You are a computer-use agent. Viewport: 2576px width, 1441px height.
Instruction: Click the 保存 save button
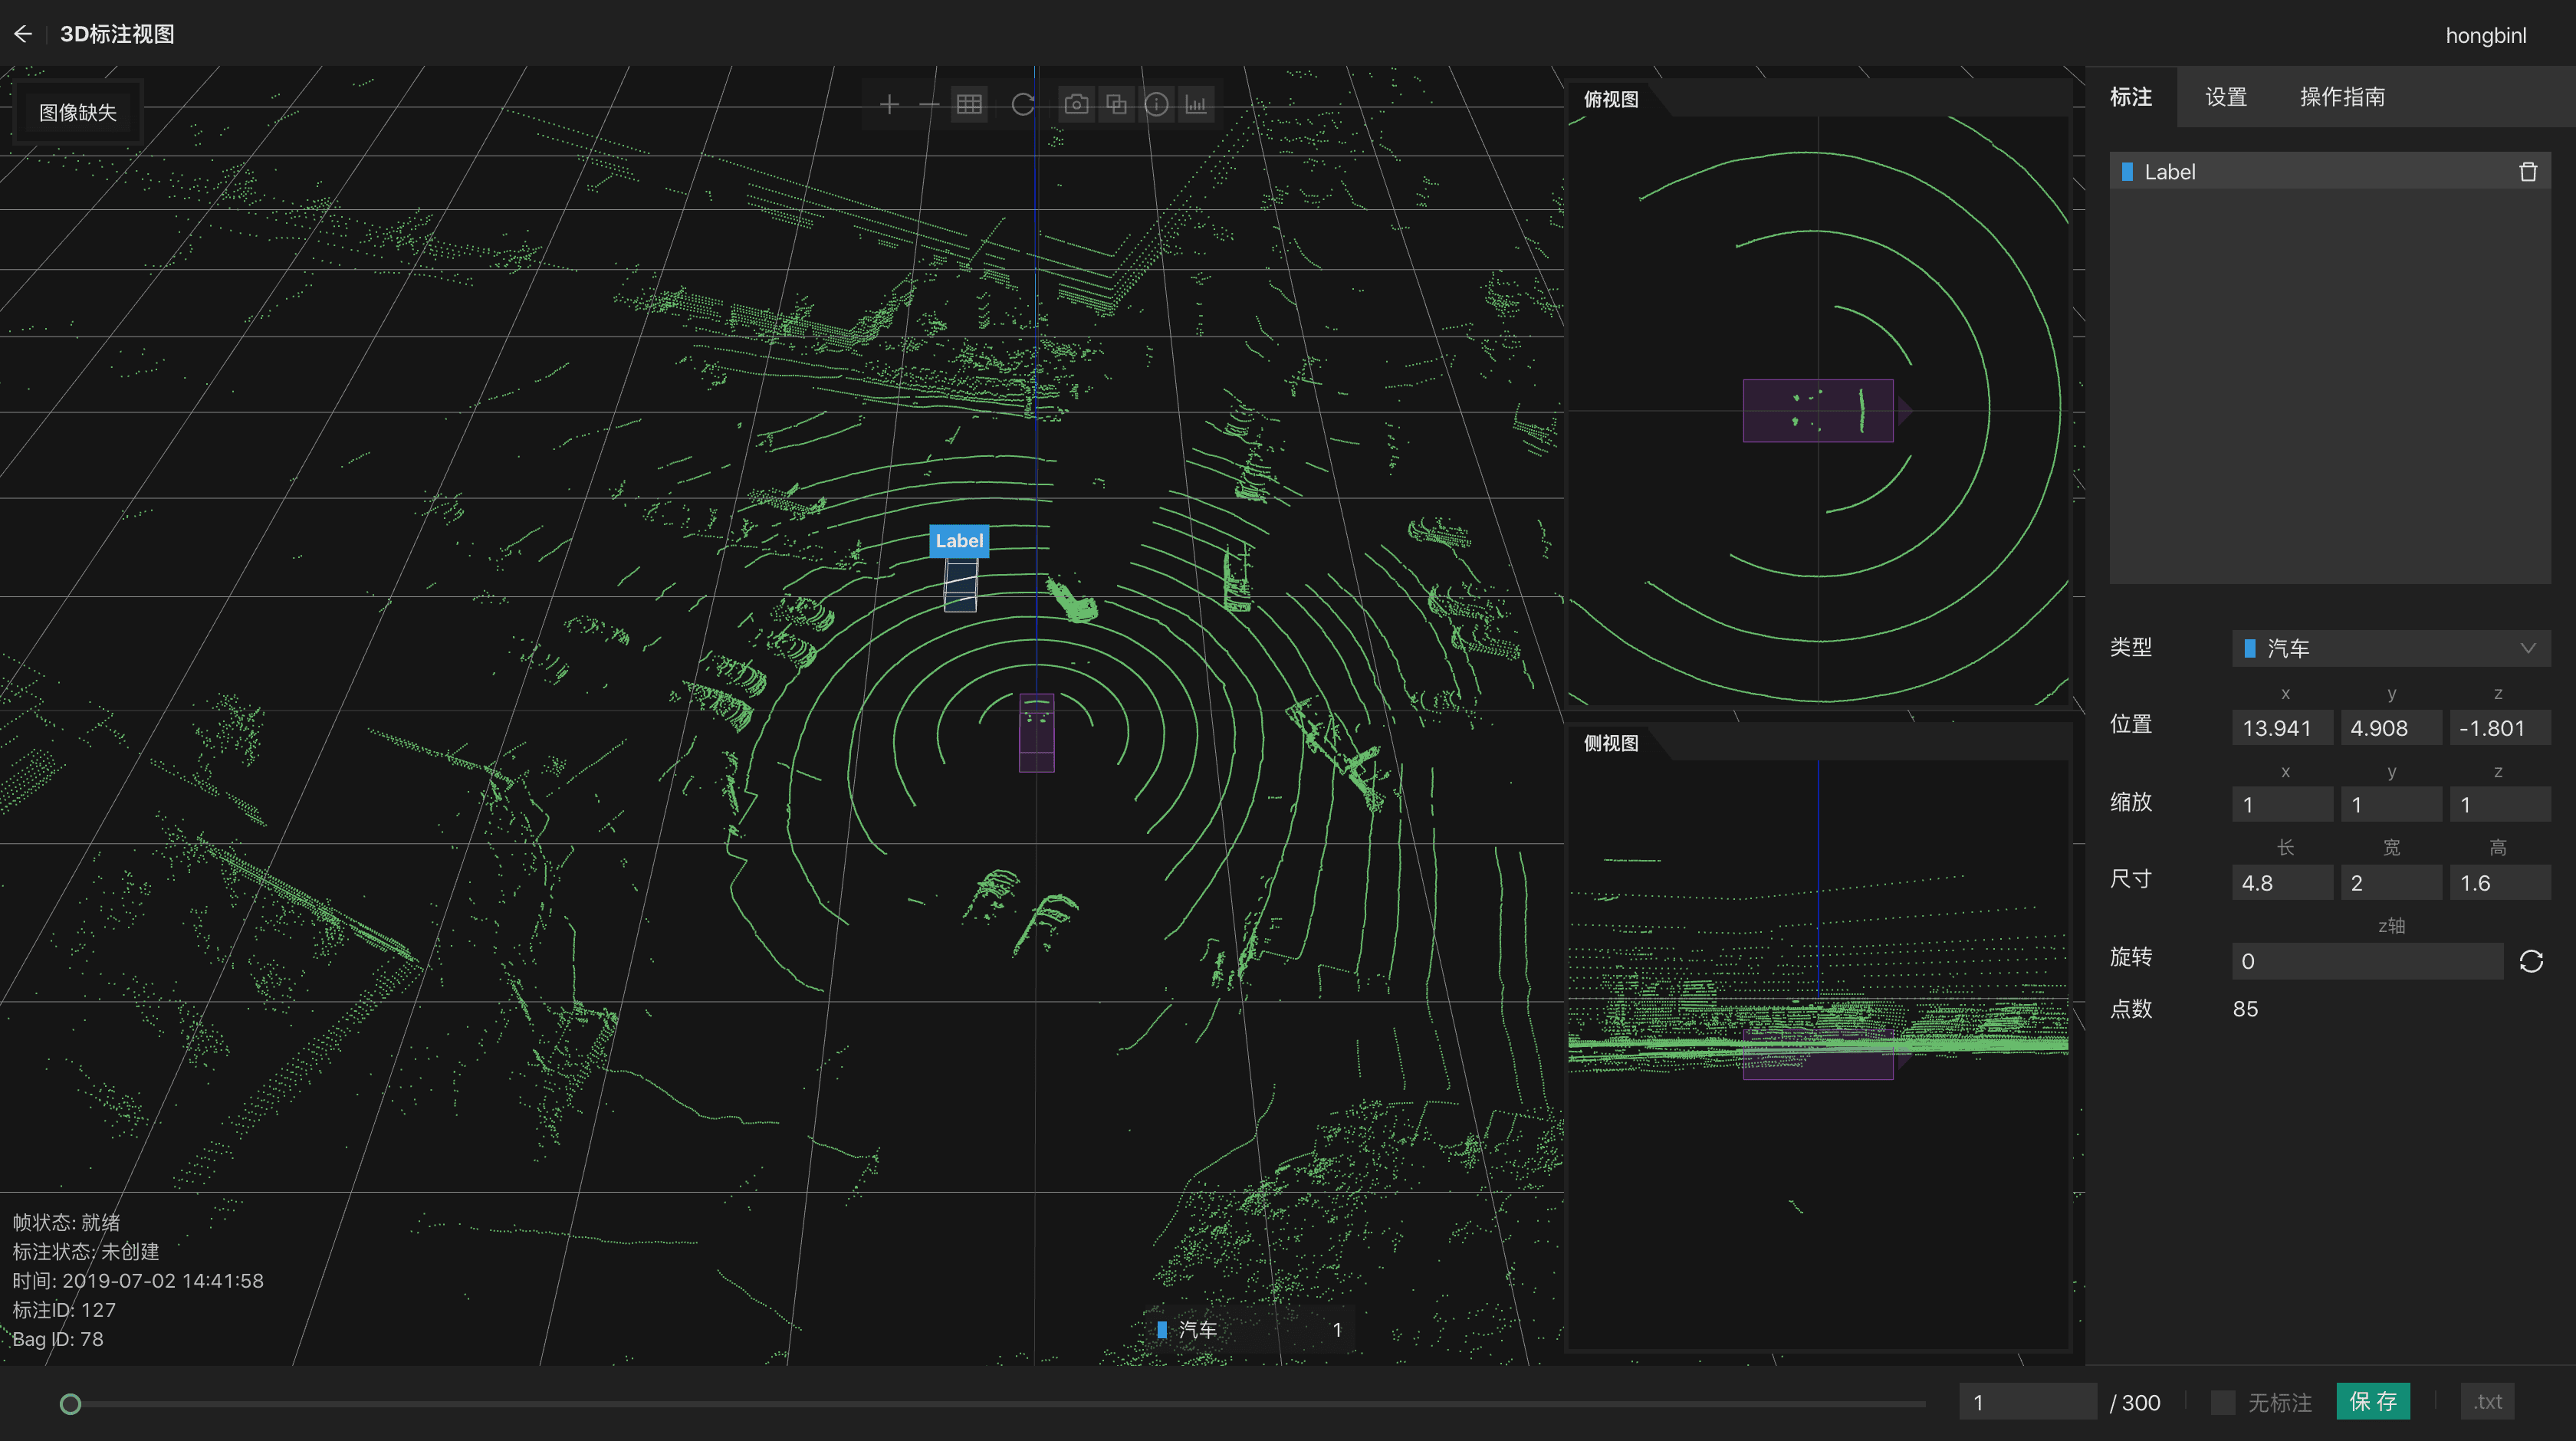click(2373, 1402)
